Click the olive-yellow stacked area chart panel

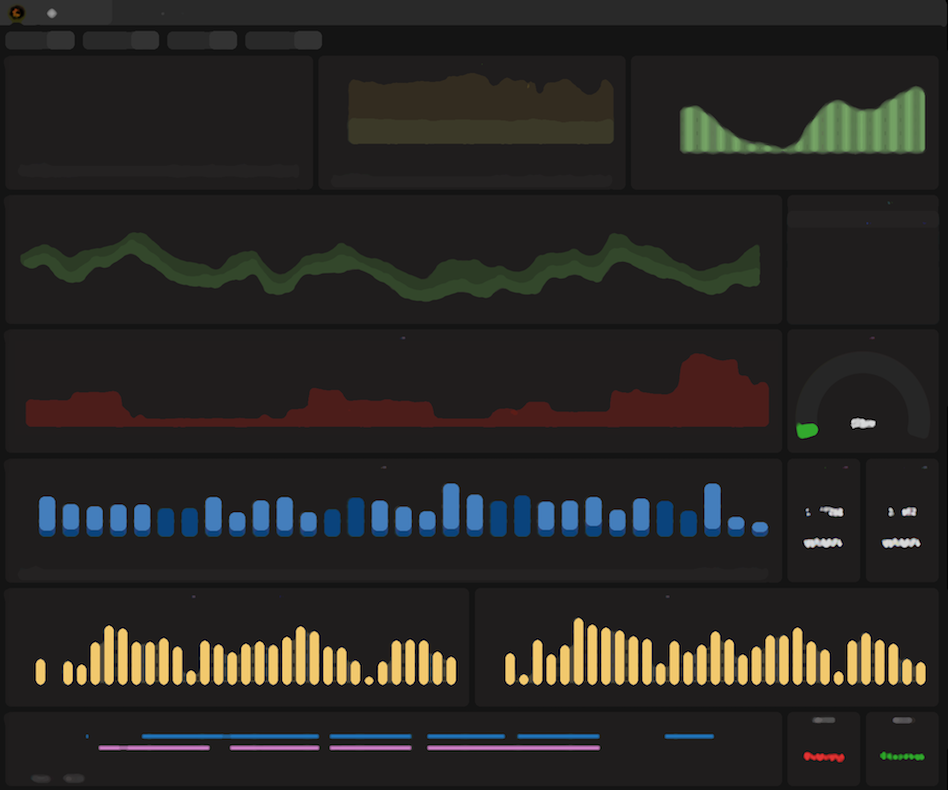[479, 112]
